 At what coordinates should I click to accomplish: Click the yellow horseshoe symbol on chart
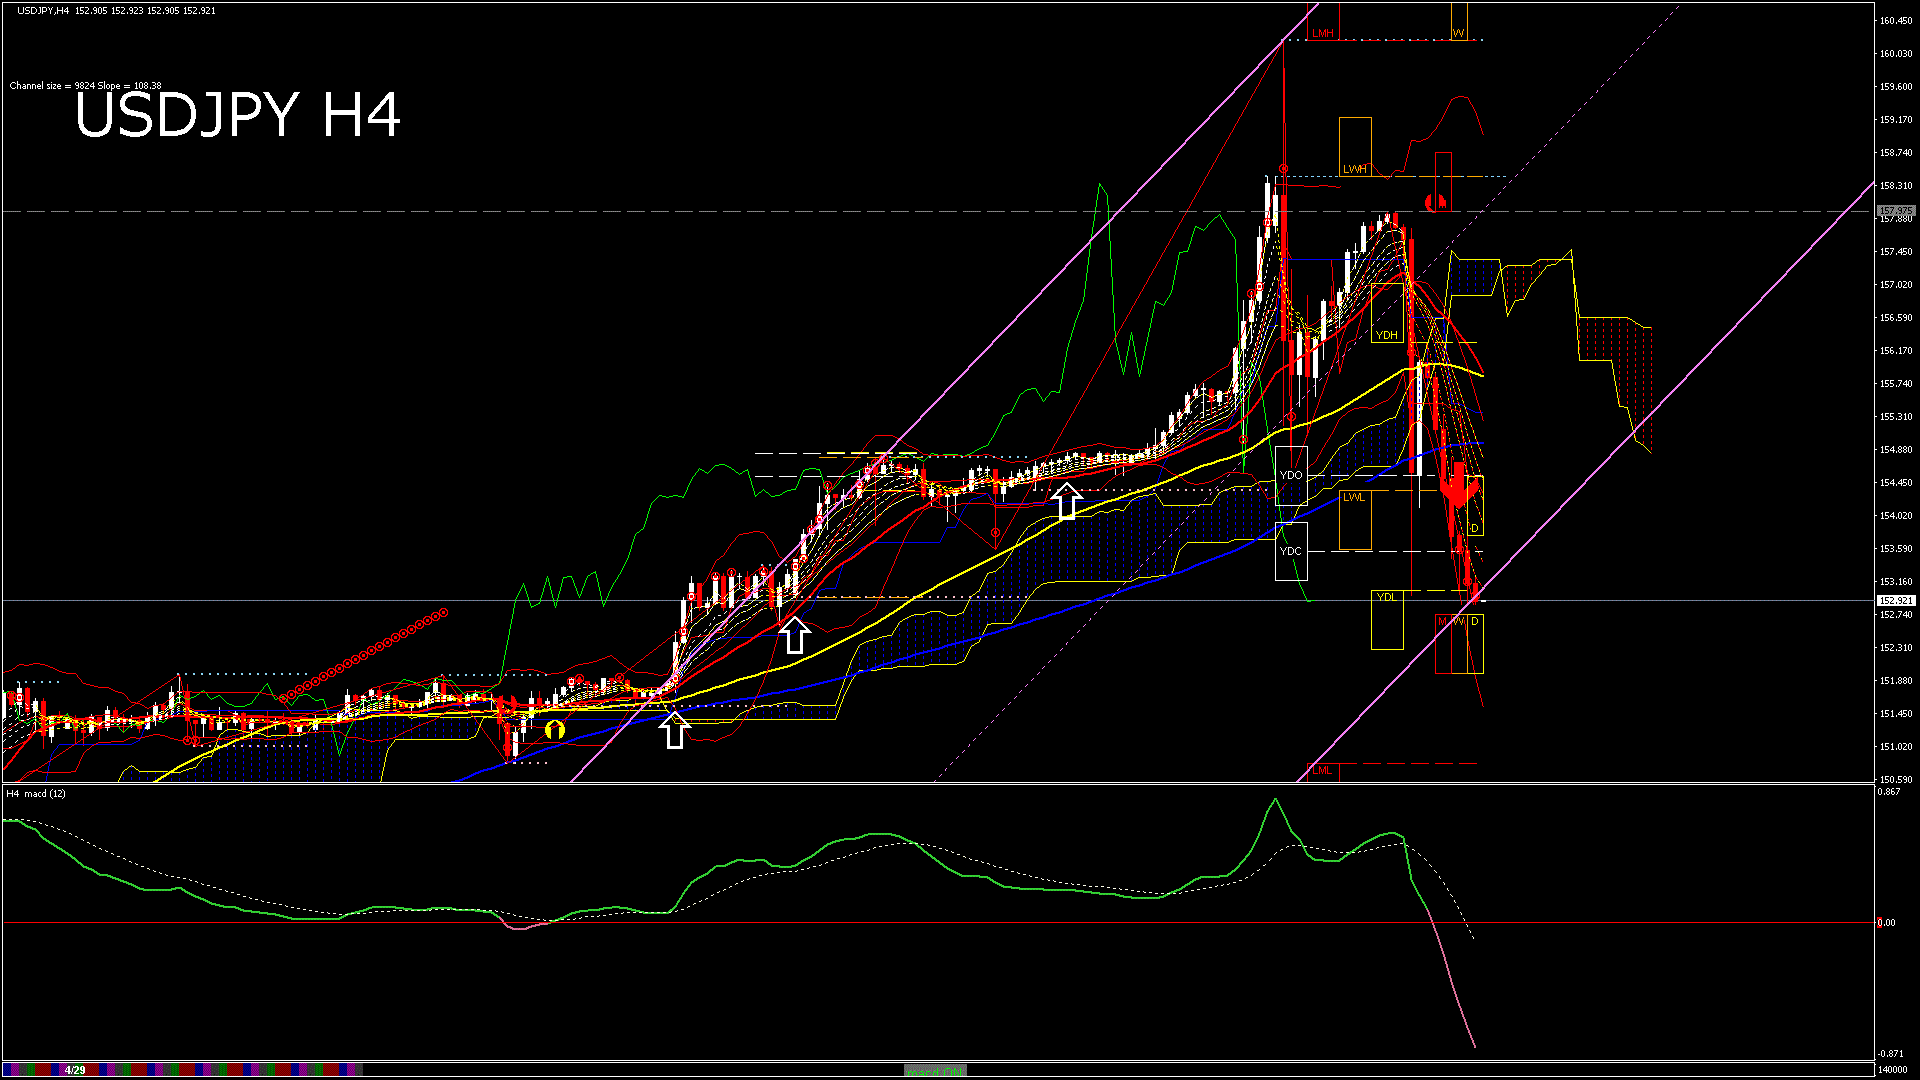click(x=555, y=730)
